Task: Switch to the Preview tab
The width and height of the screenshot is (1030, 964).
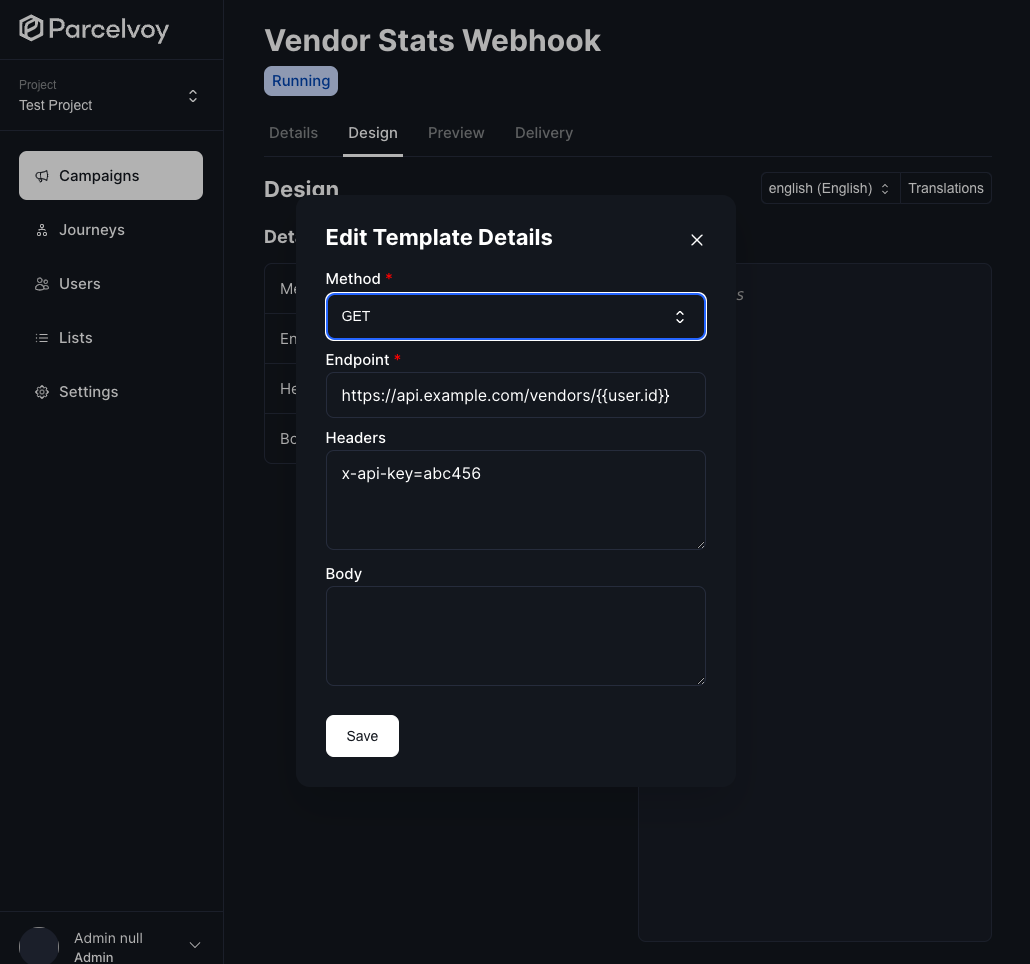Action: coord(456,133)
